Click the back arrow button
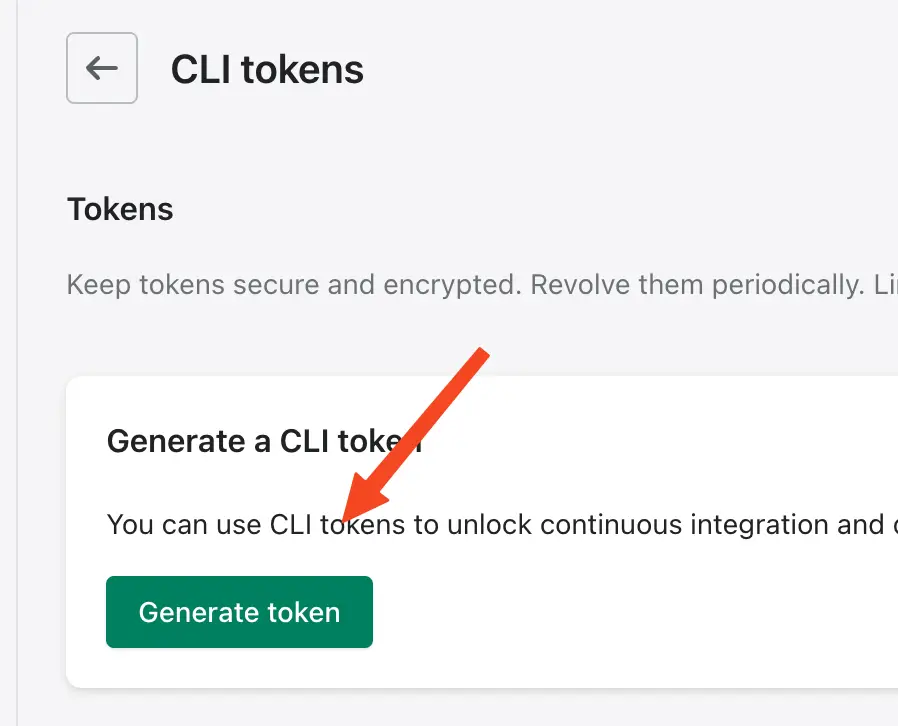This screenshot has width=898, height=726. tap(102, 68)
